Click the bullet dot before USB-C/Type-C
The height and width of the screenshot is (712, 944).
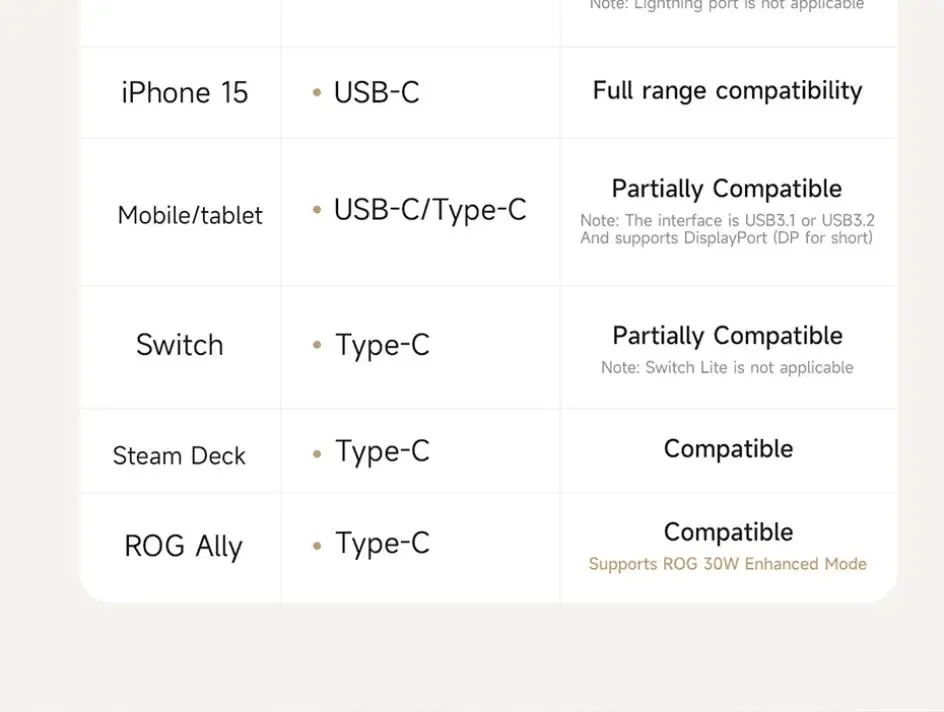click(317, 210)
